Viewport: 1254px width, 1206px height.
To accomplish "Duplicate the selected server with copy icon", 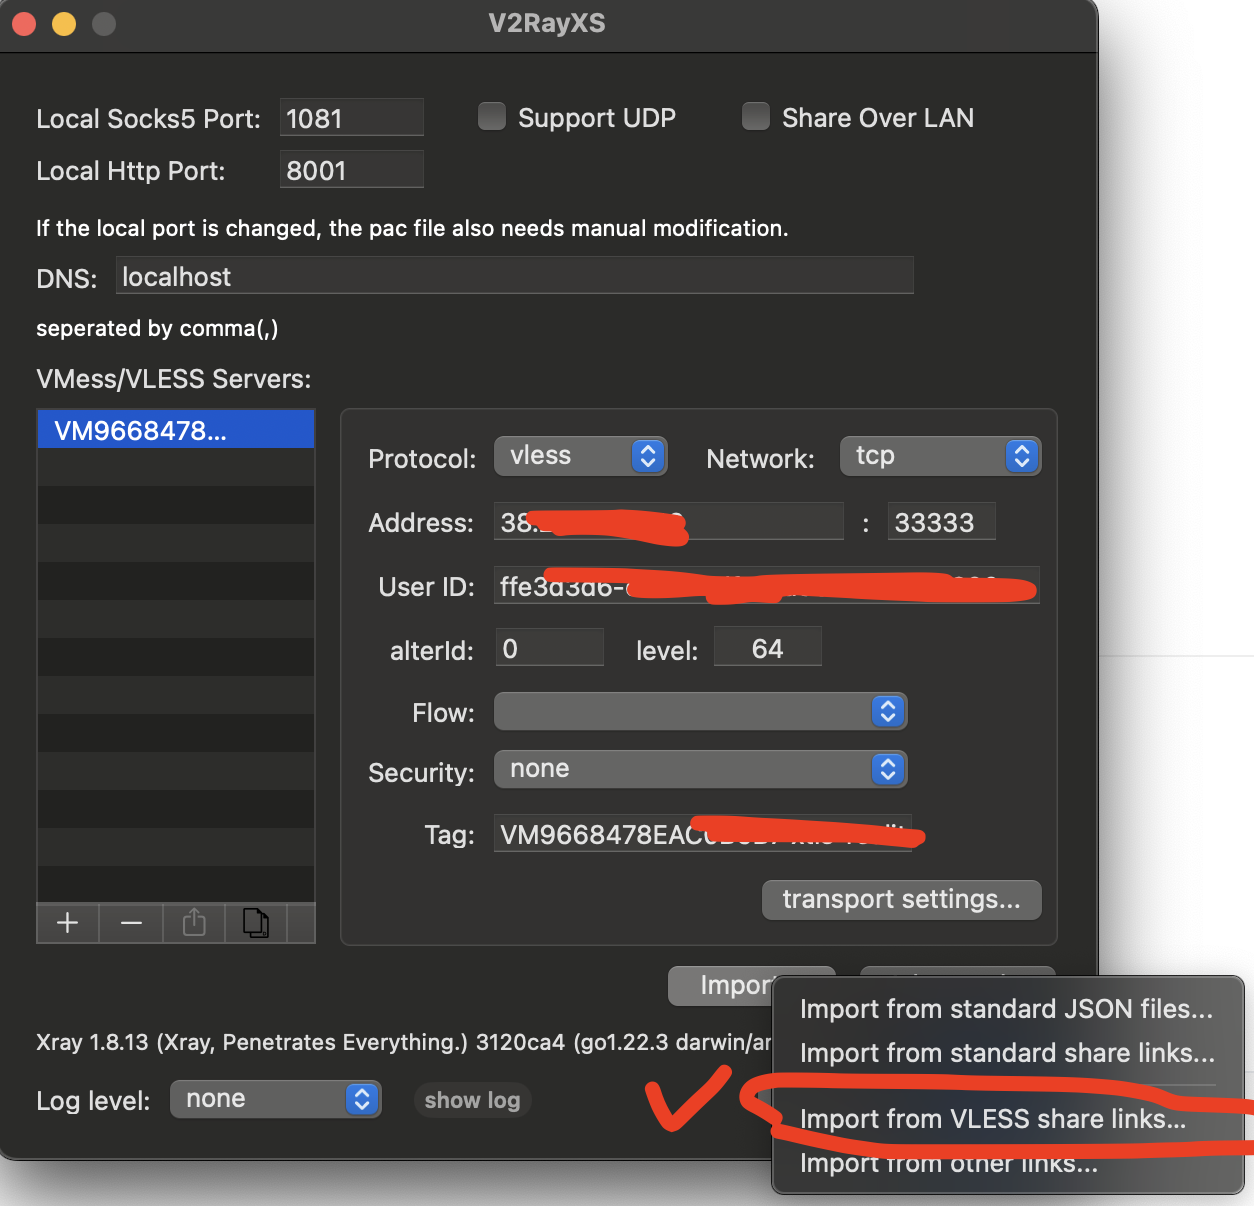I will click(x=256, y=923).
